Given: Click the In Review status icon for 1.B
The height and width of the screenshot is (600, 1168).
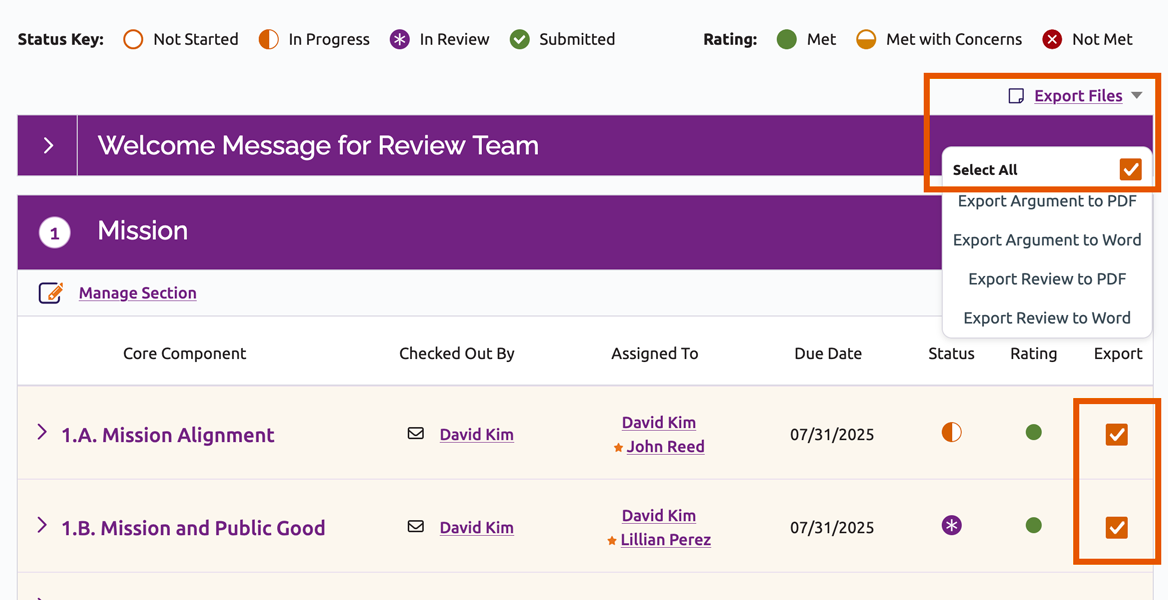Looking at the screenshot, I should pos(951,526).
